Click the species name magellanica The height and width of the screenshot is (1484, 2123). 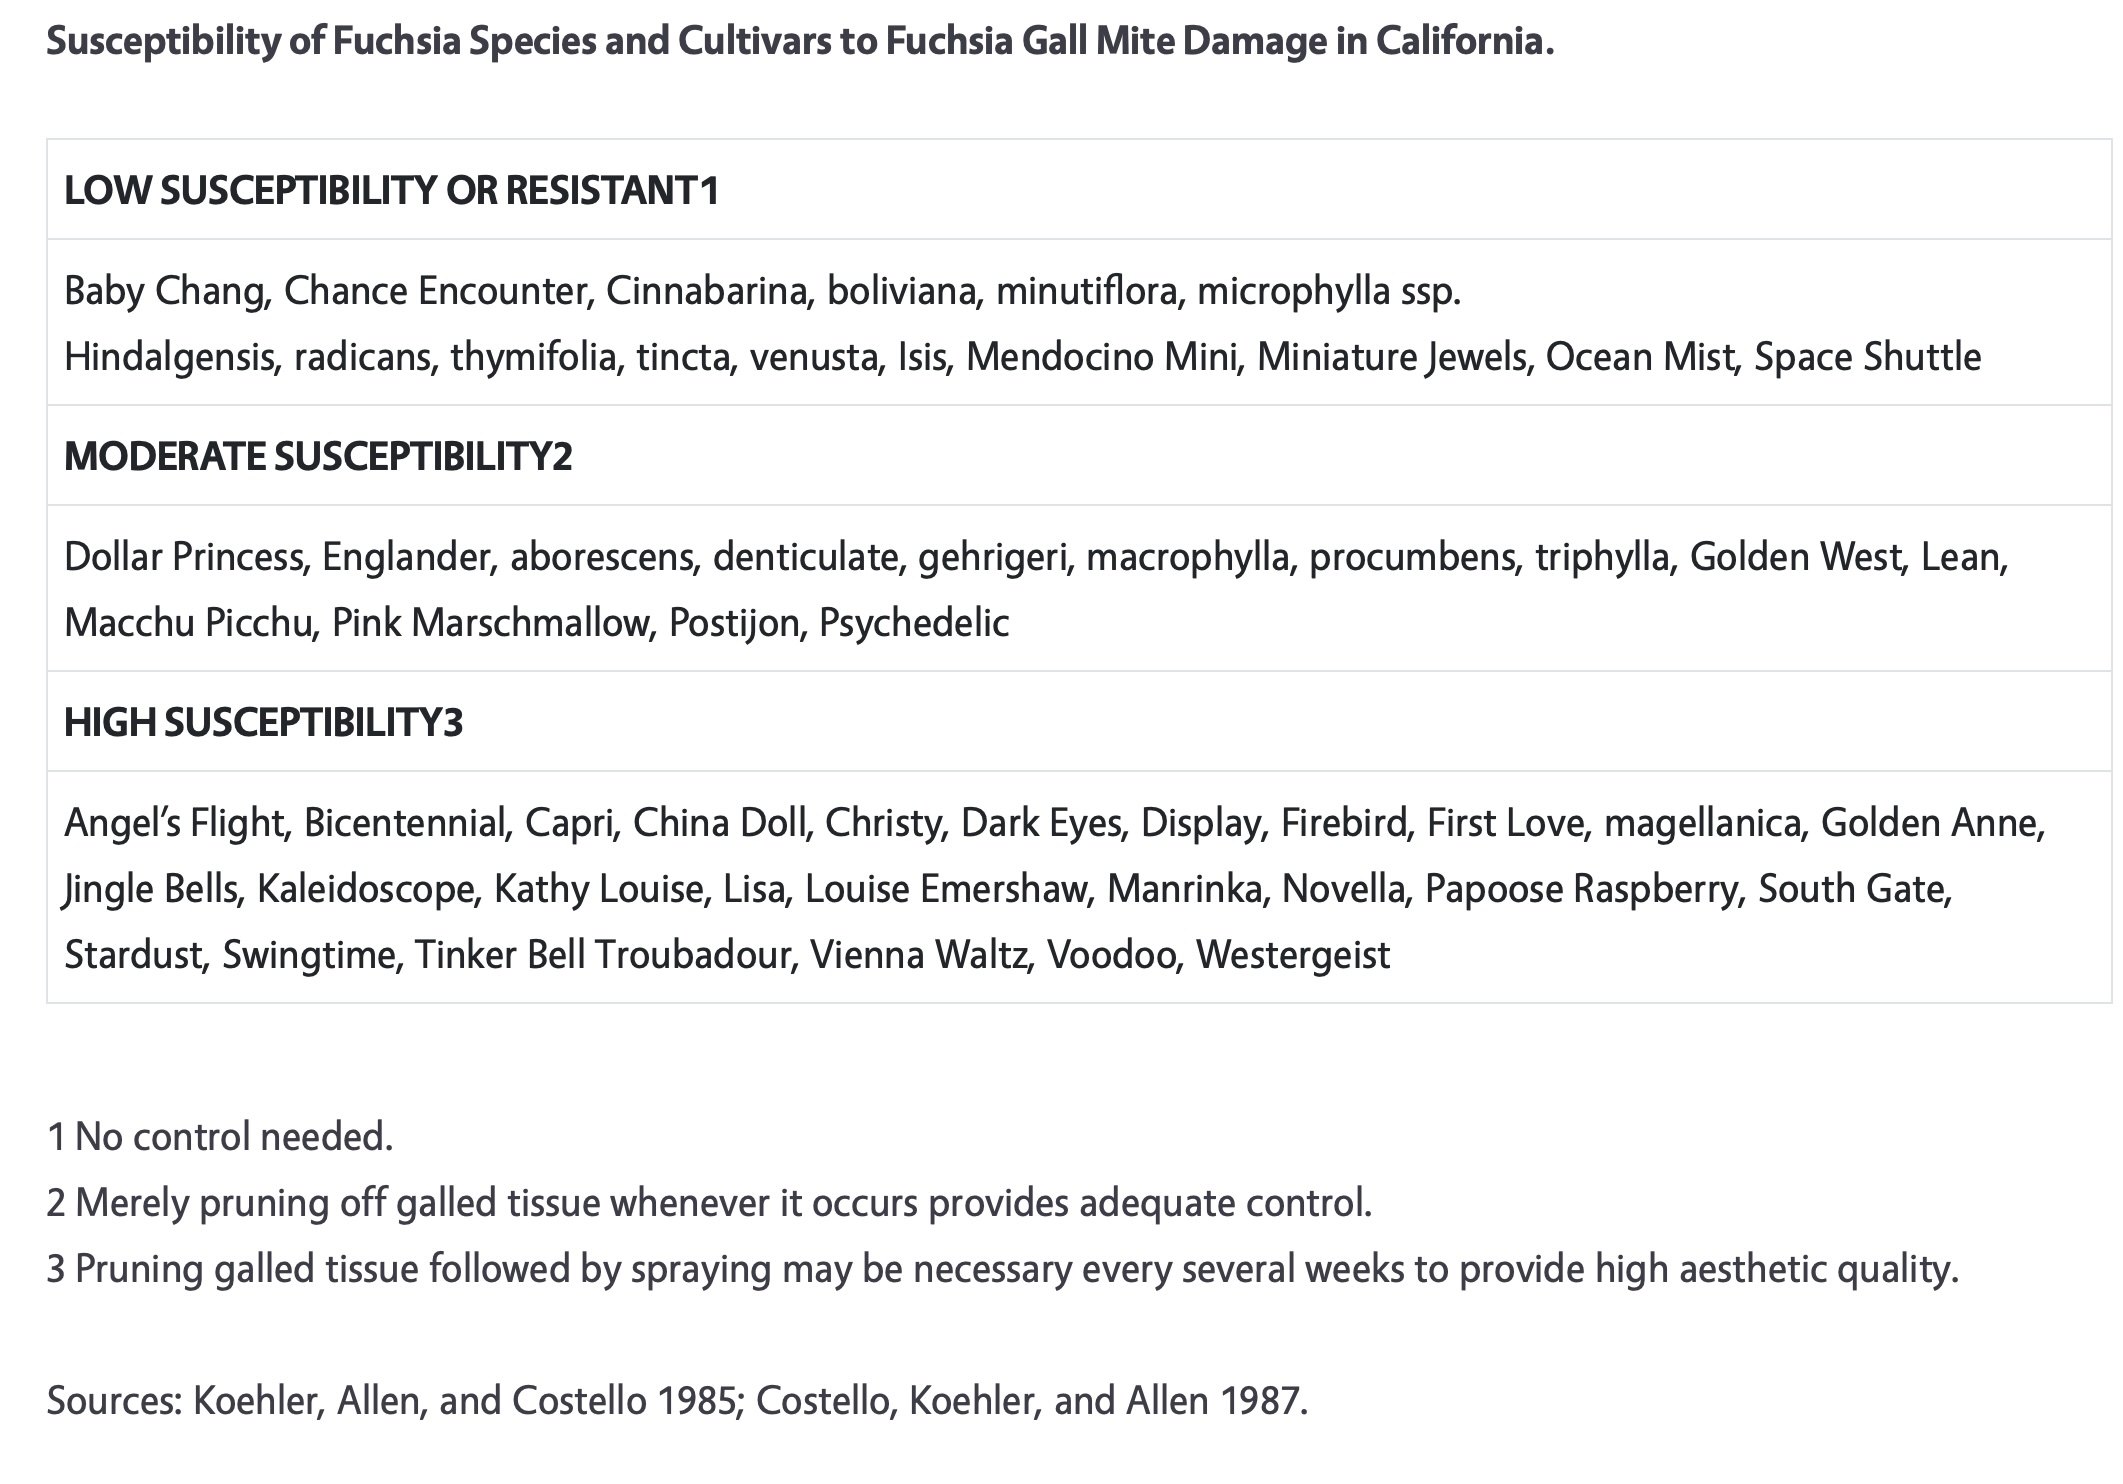click(x=1702, y=823)
